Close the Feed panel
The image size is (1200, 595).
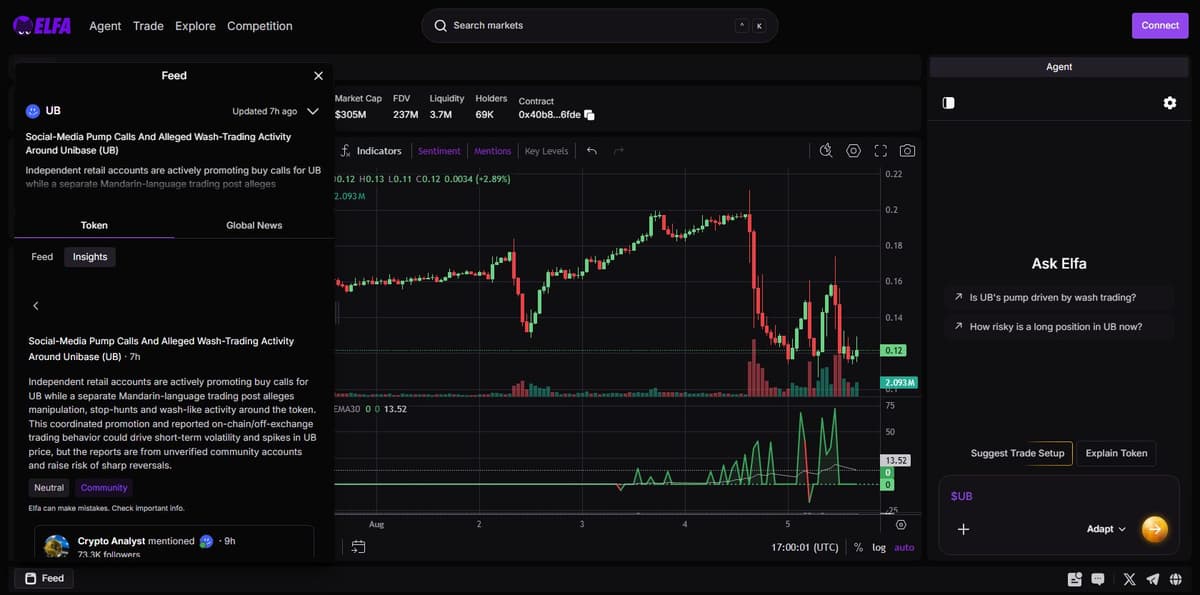(318, 76)
